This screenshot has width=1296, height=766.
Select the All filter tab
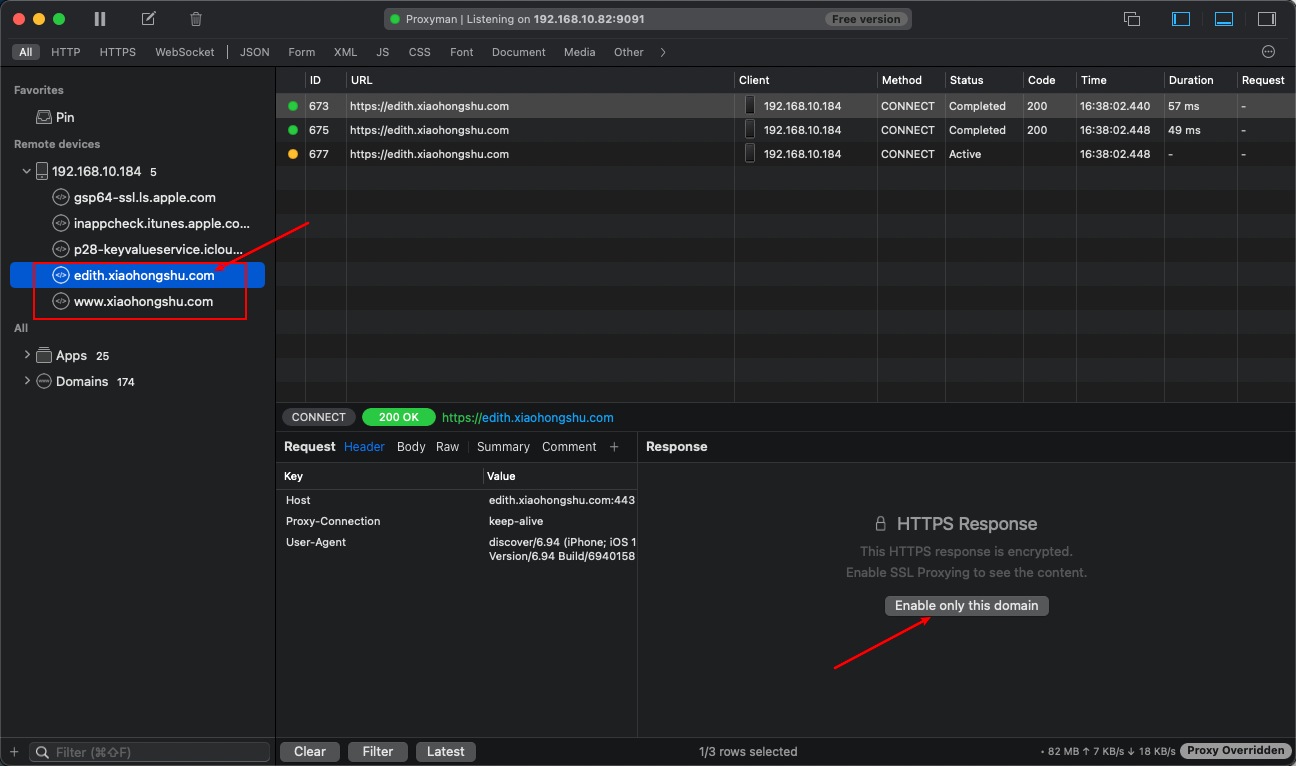25,52
